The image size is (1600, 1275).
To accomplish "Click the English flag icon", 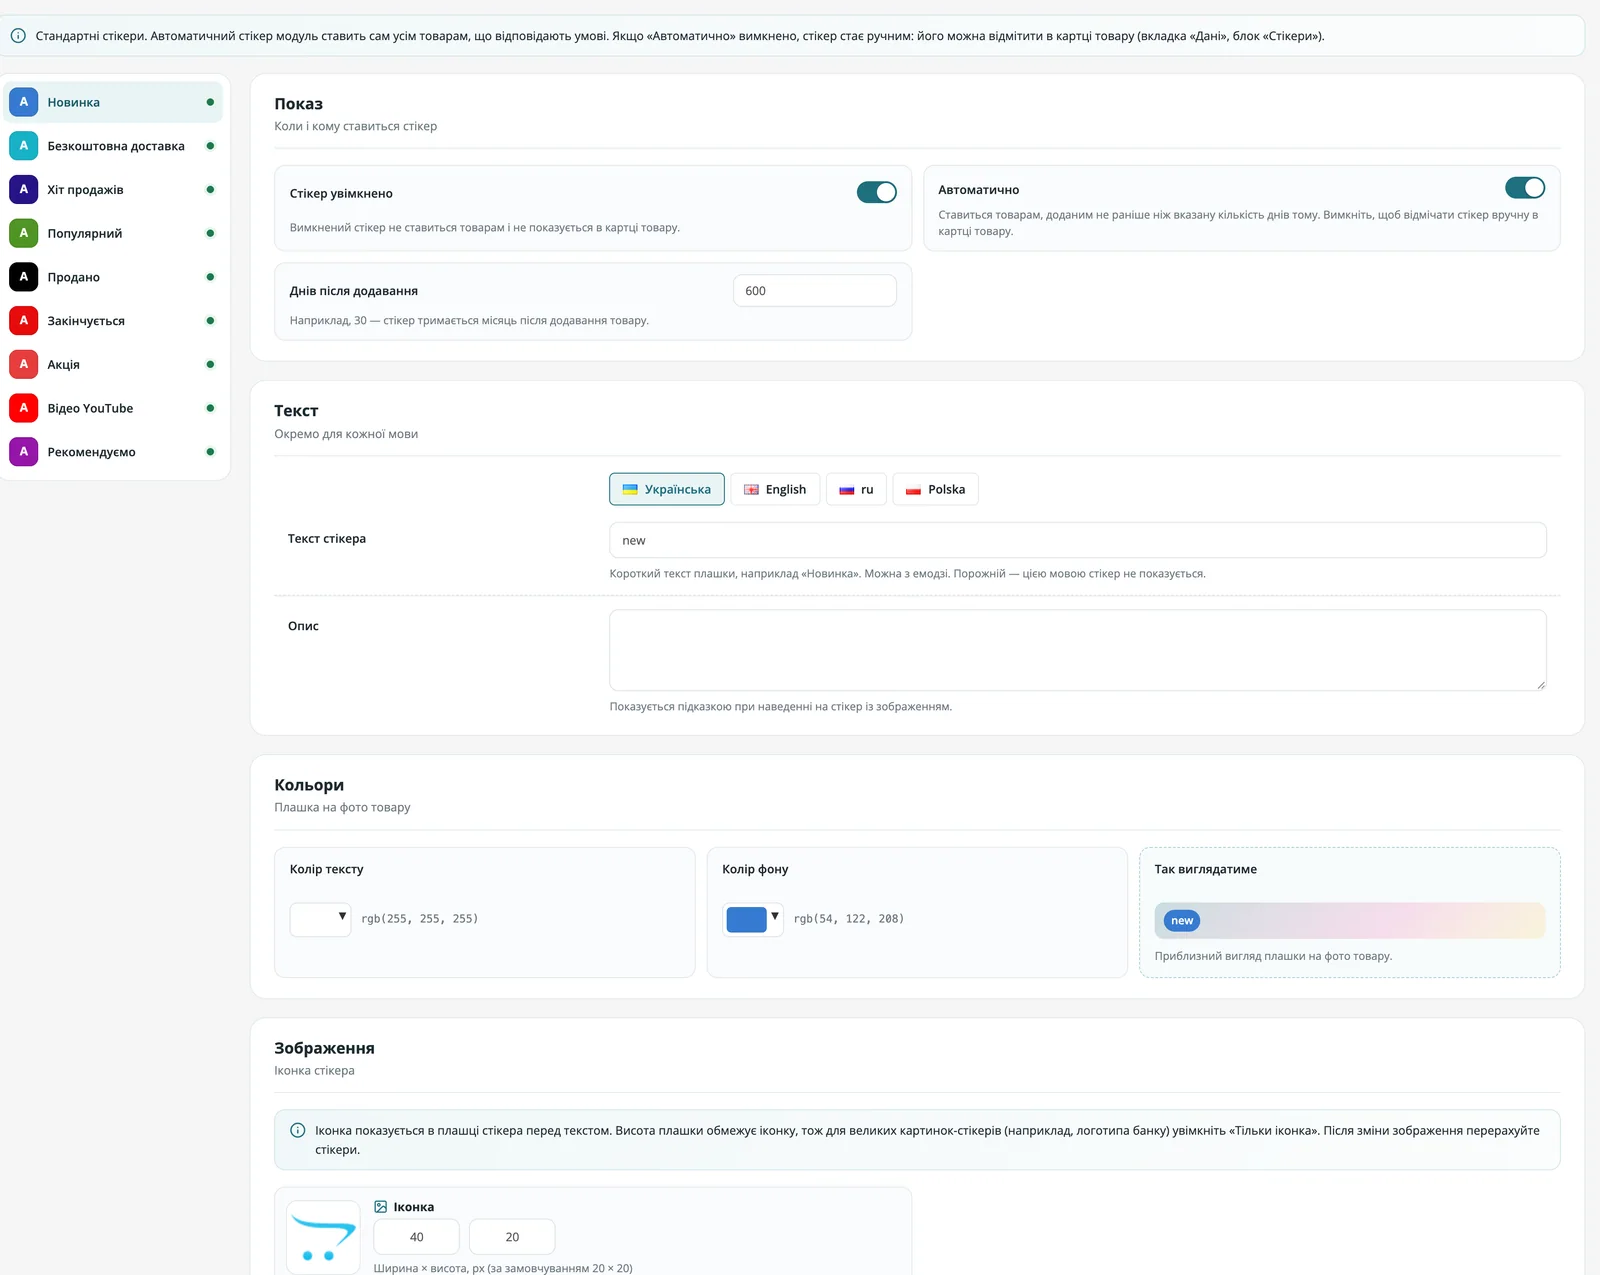I will click(751, 490).
